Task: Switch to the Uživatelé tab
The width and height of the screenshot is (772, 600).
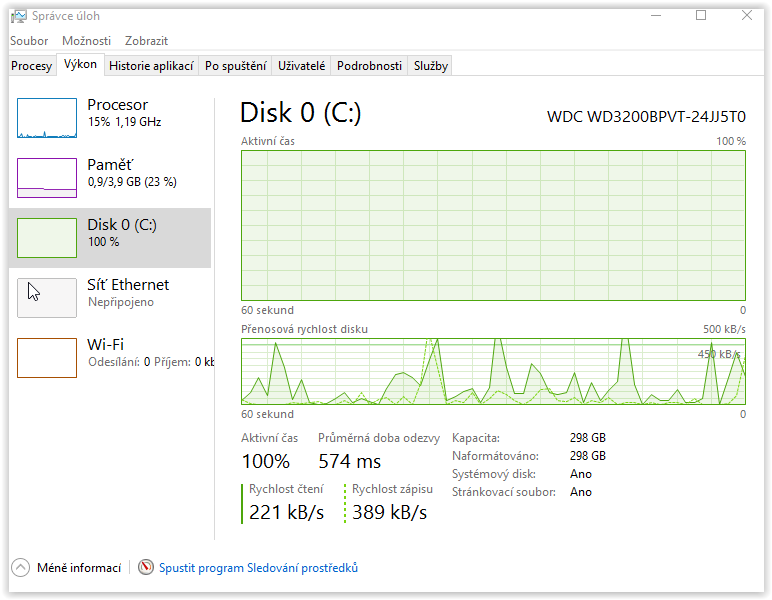Action: point(301,66)
